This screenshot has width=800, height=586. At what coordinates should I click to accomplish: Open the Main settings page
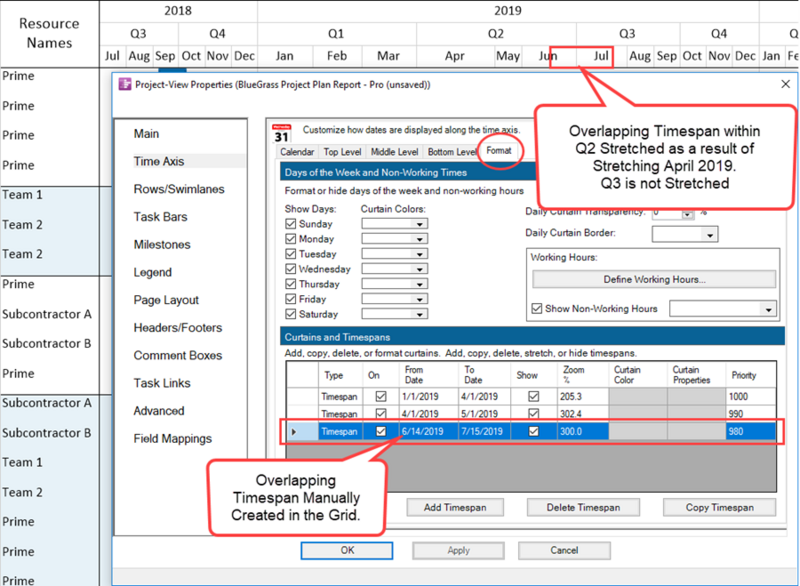click(146, 134)
